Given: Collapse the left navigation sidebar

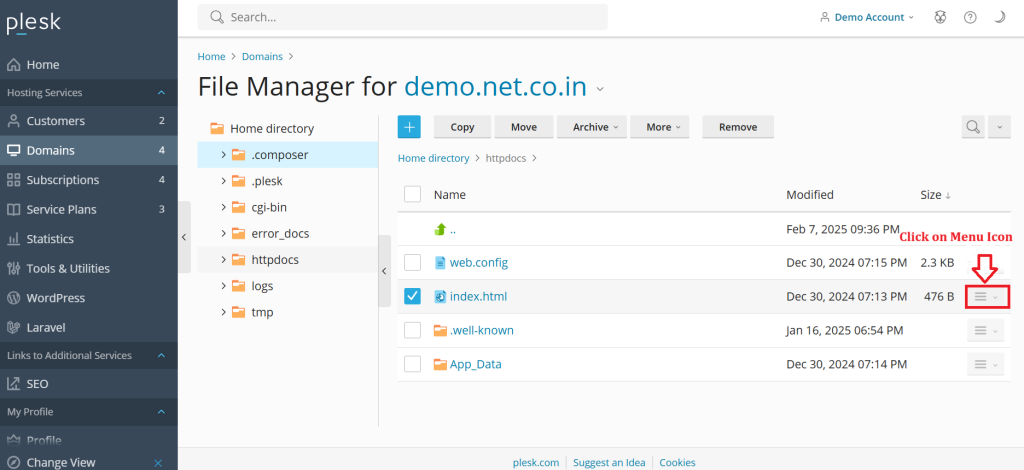Looking at the screenshot, I should coord(184,237).
